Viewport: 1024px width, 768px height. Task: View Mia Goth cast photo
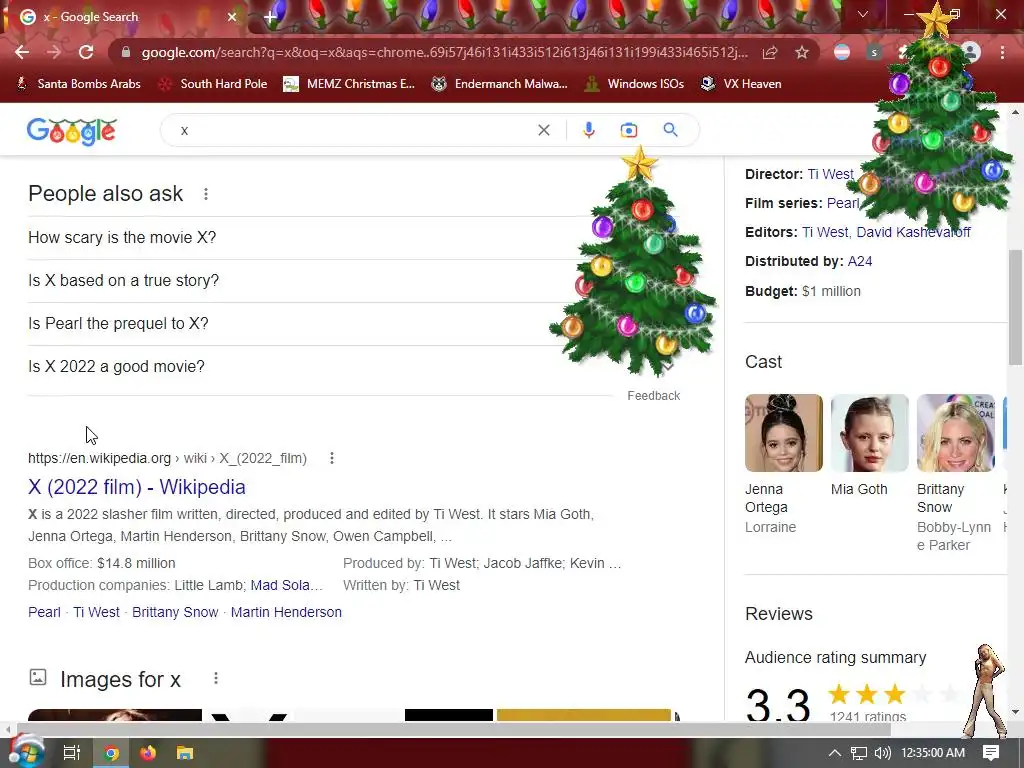(x=869, y=433)
